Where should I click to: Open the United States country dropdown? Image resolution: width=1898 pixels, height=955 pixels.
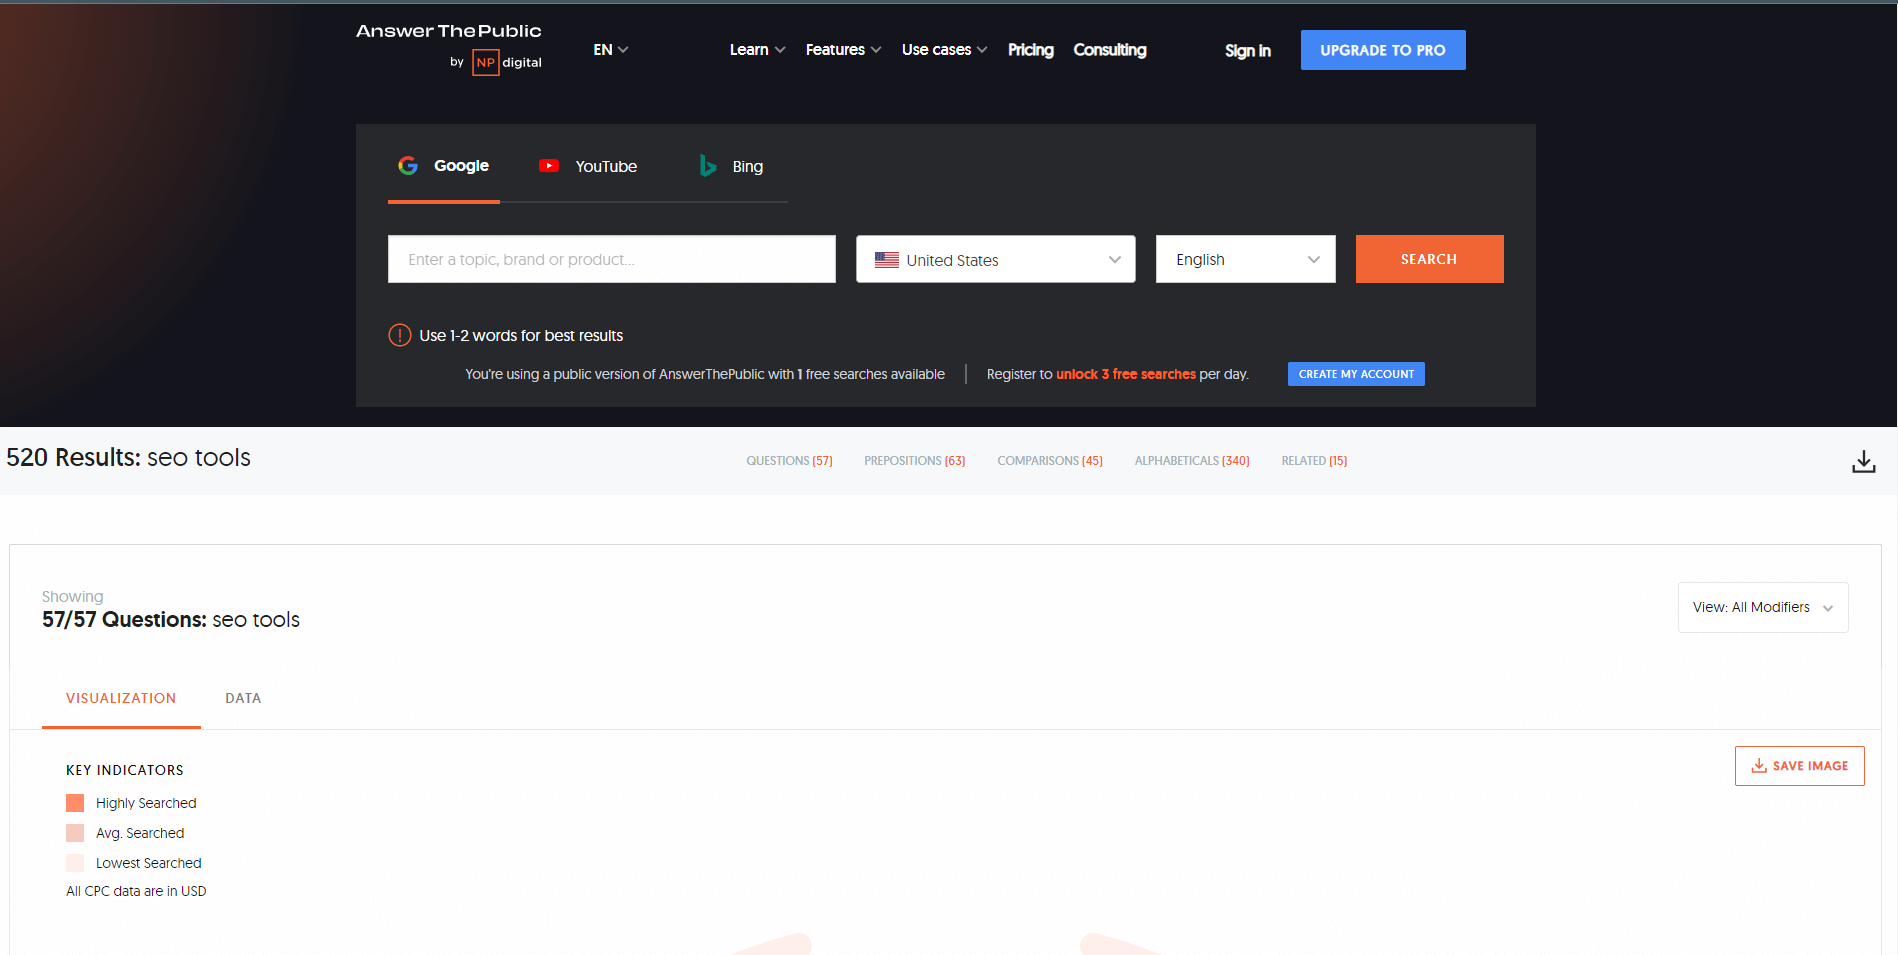pos(996,259)
